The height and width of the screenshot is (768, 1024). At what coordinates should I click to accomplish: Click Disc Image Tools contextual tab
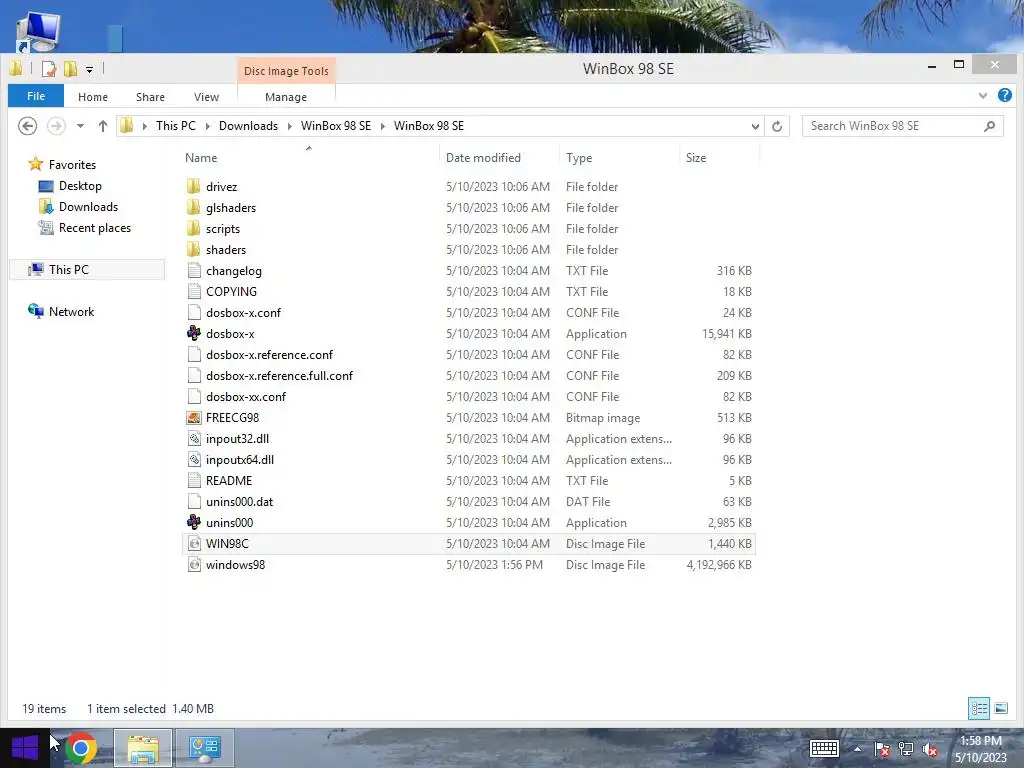(286, 71)
